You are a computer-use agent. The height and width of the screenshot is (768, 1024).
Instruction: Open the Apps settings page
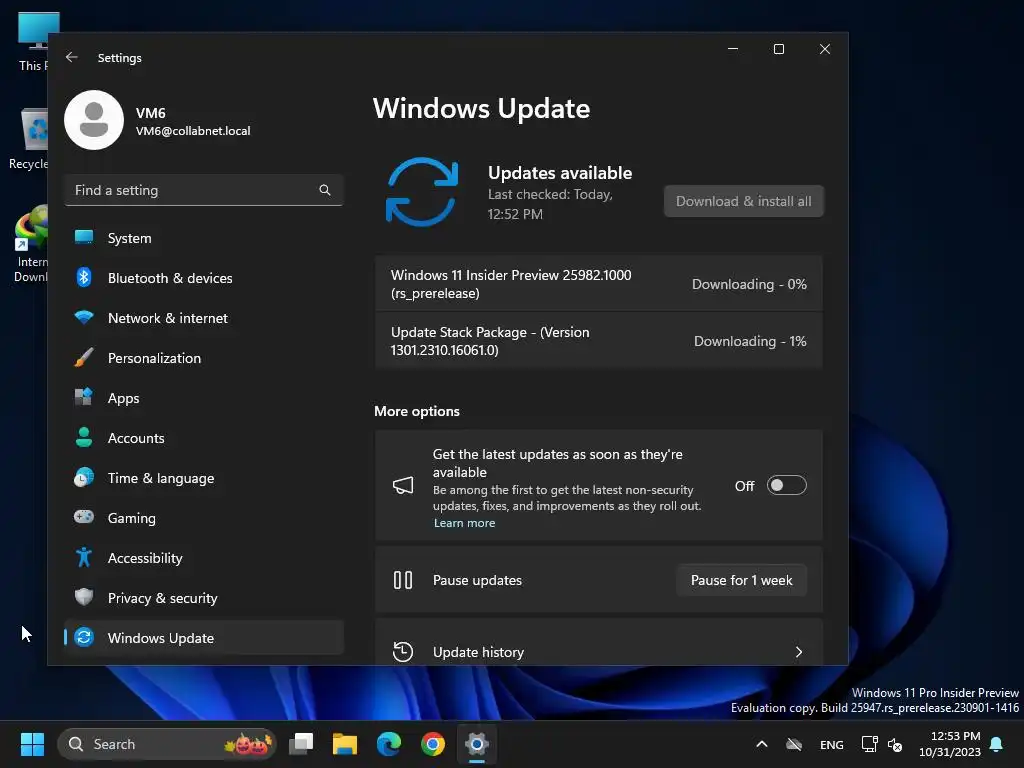204,398
